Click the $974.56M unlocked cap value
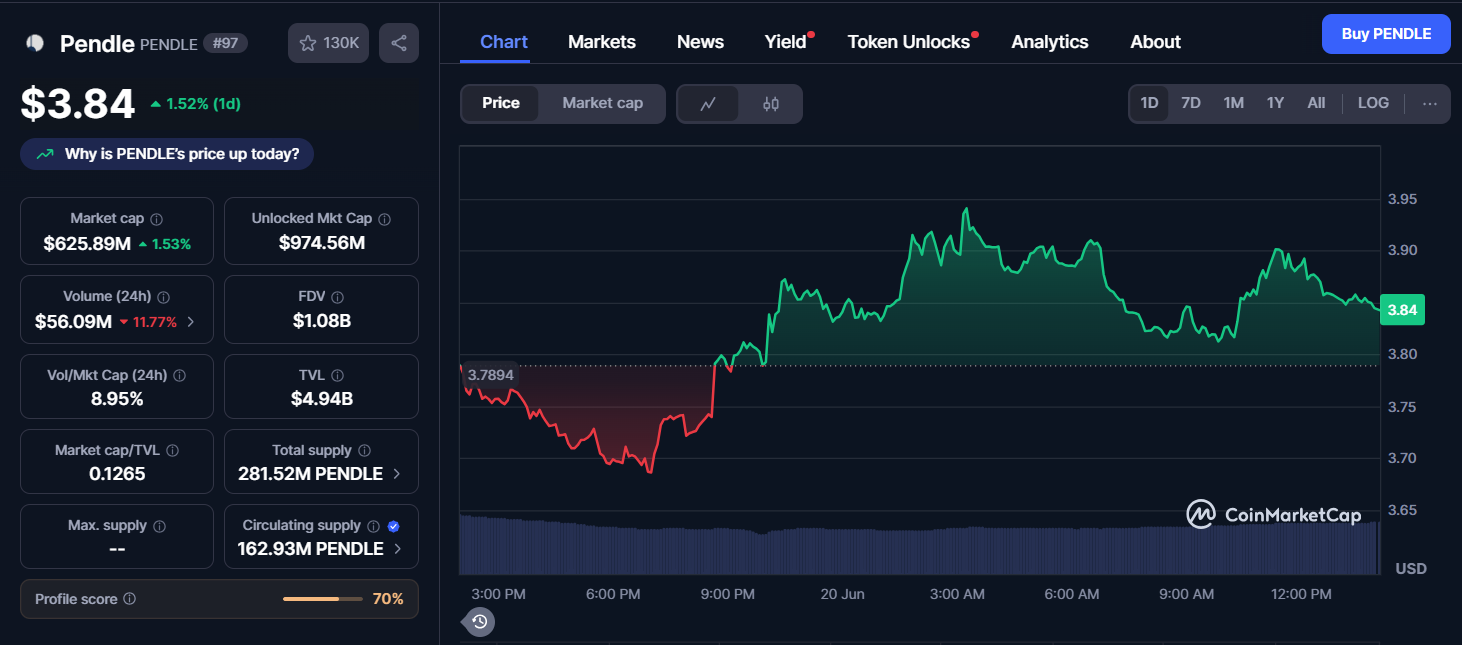The width and height of the screenshot is (1462, 645). coord(322,243)
